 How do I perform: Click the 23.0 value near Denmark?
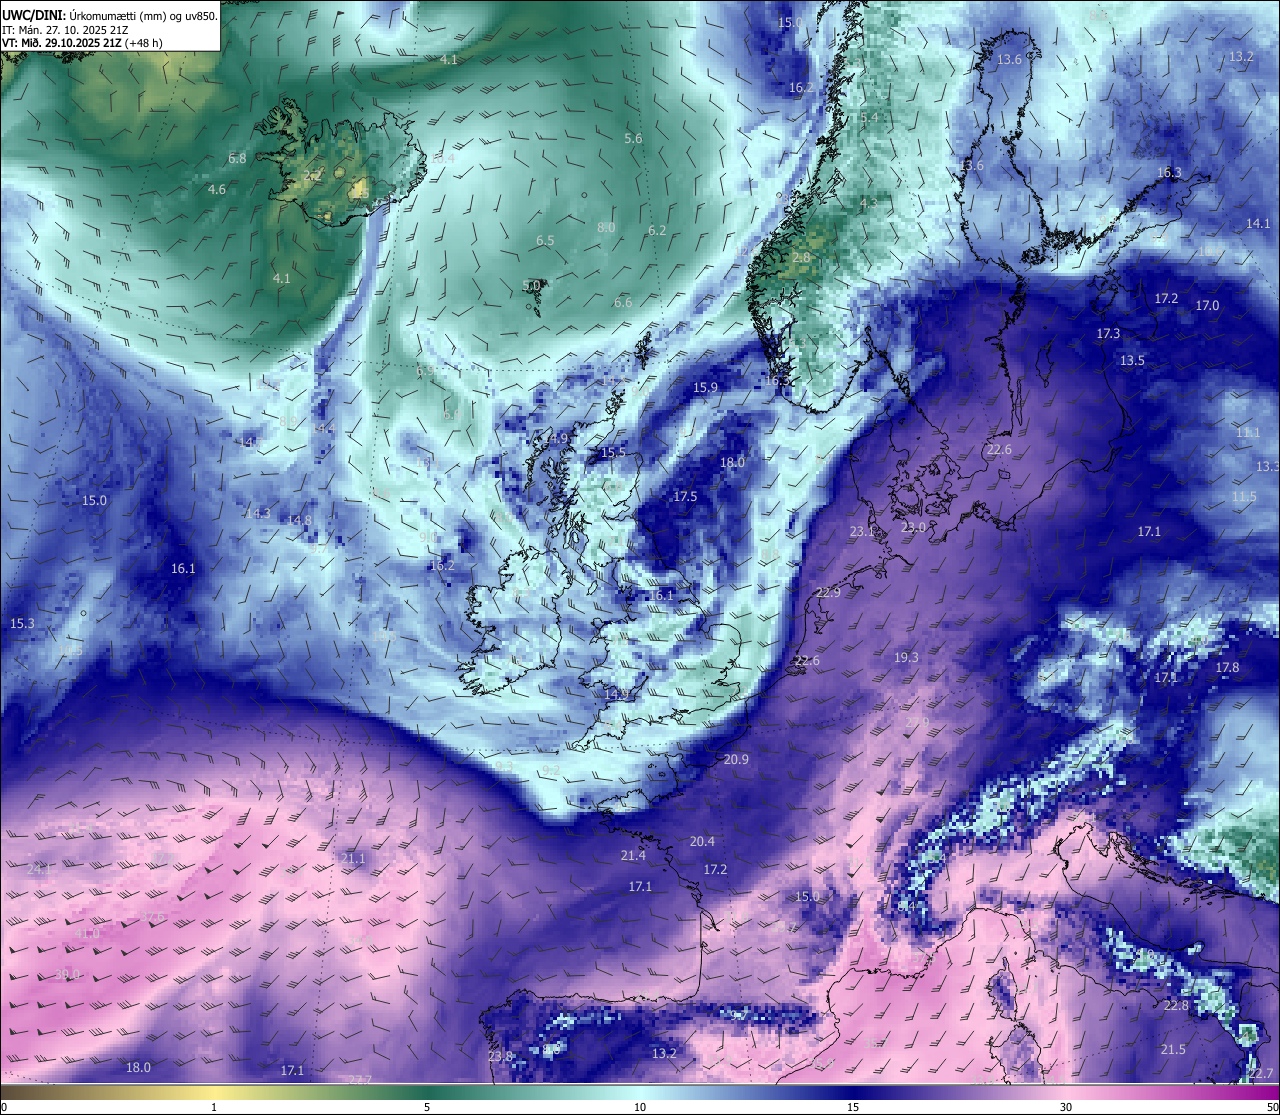(914, 526)
